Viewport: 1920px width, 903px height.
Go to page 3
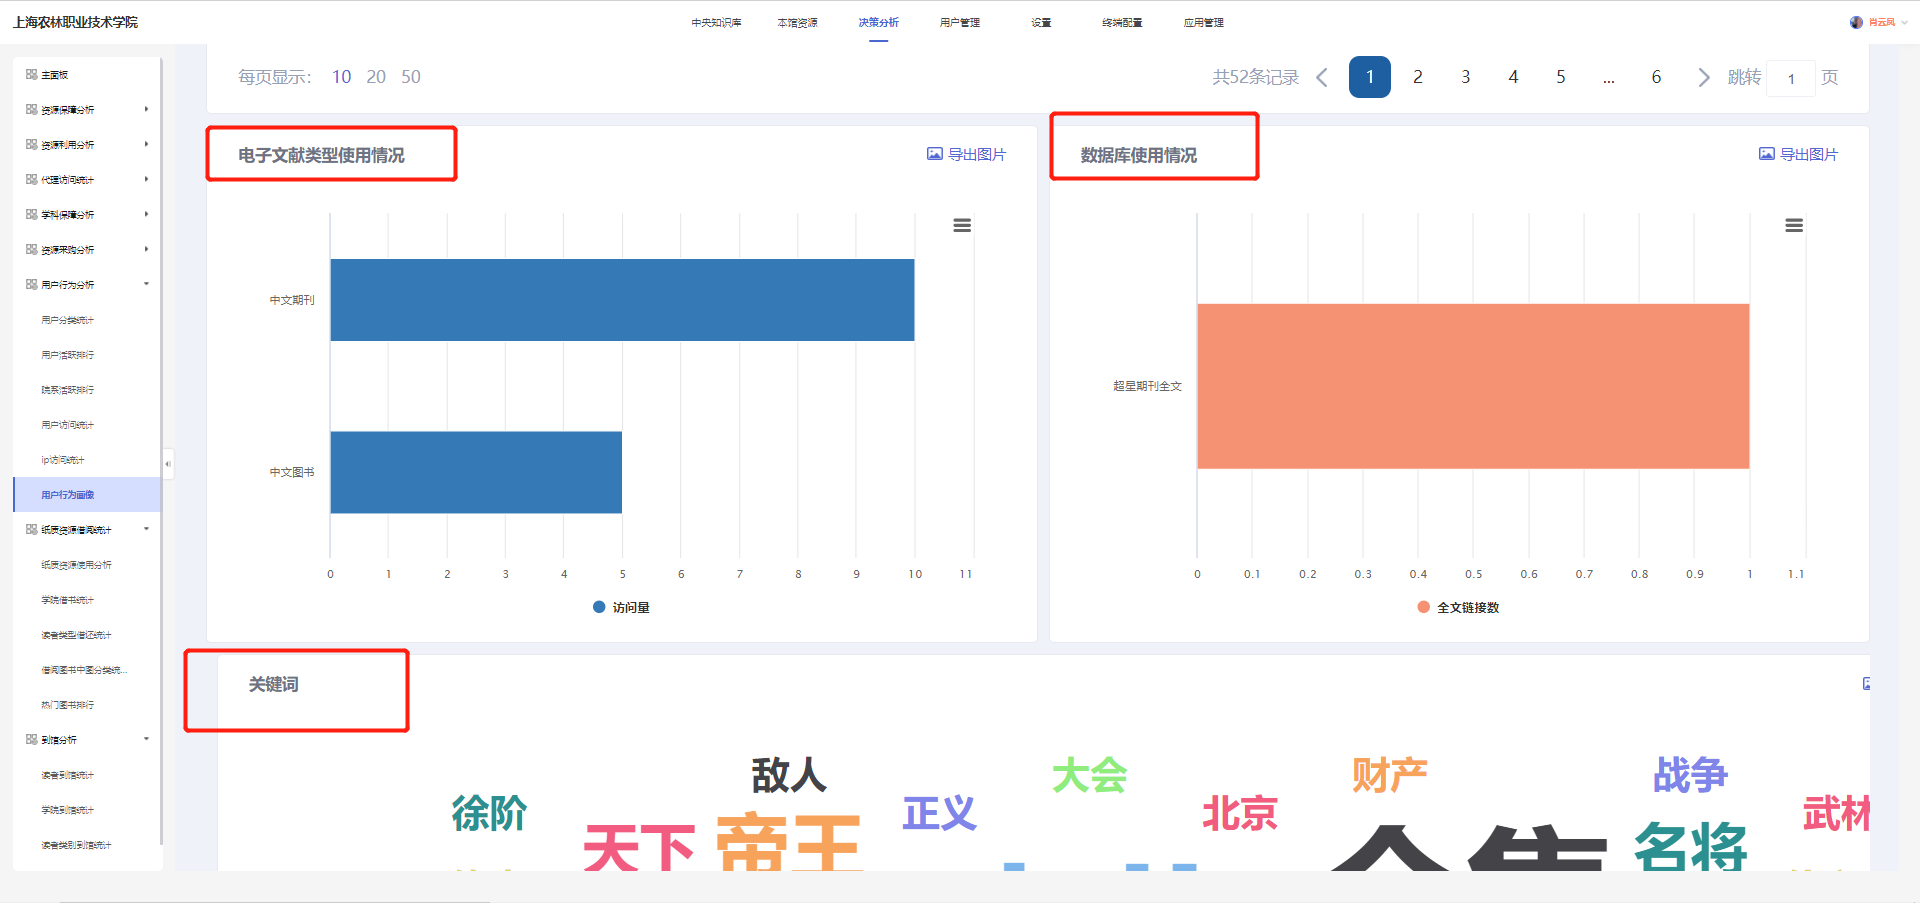[1465, 77]
